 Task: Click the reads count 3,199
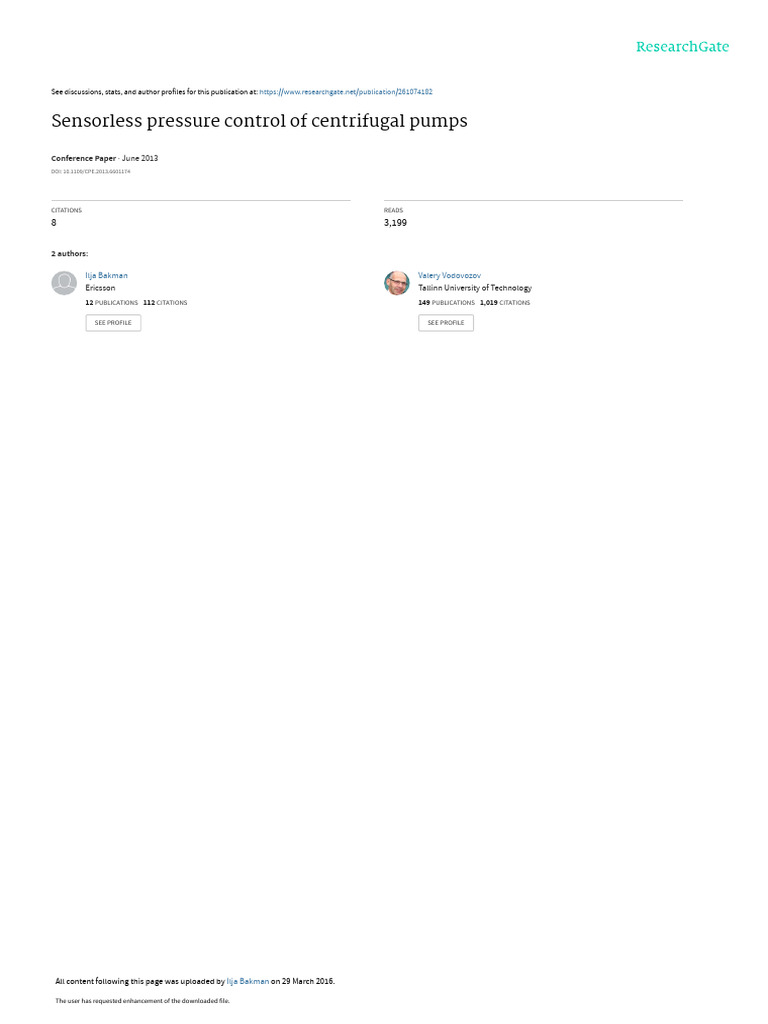pyautogui.click(x=395, y=223)
